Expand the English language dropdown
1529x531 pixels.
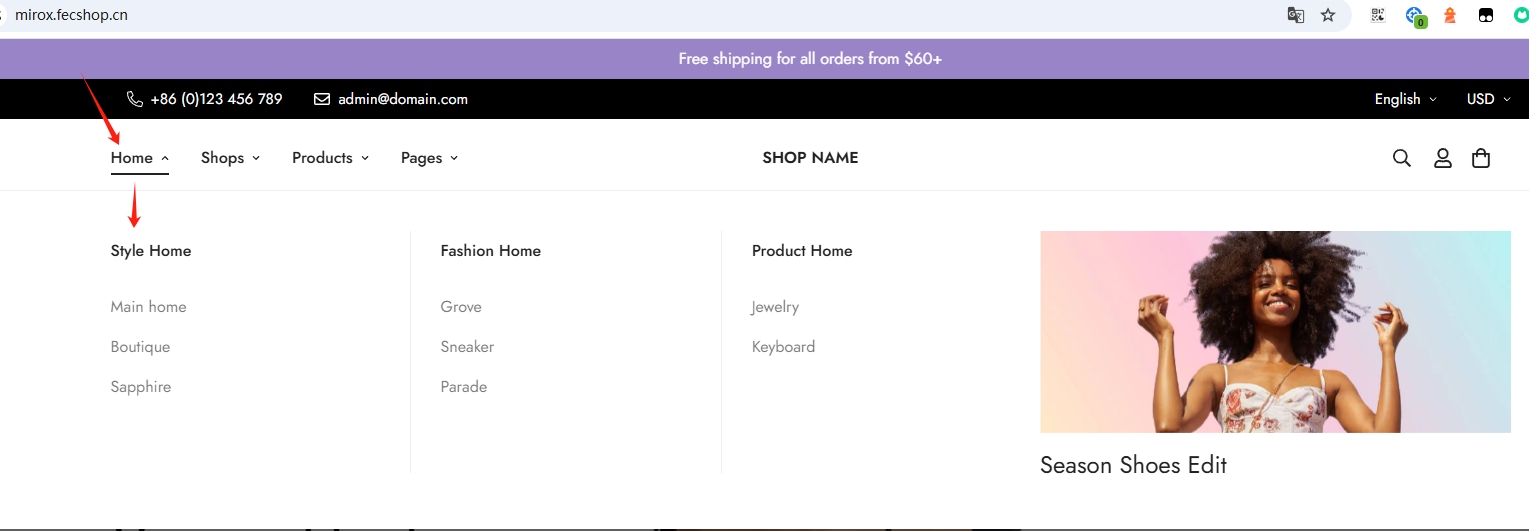point(1405,99)
